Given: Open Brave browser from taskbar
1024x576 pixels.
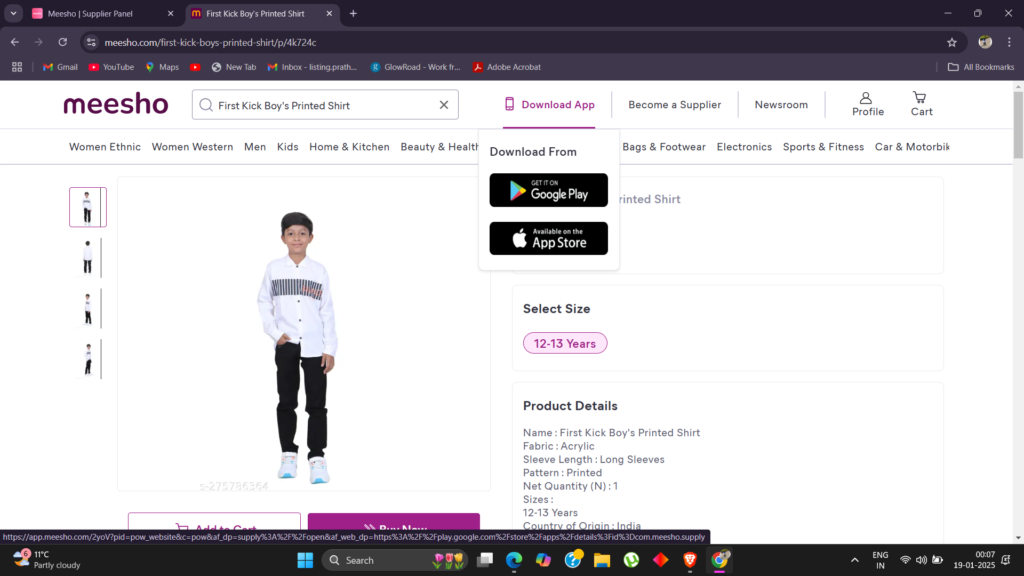Looking at the screenshot, I should coord(690,560).
